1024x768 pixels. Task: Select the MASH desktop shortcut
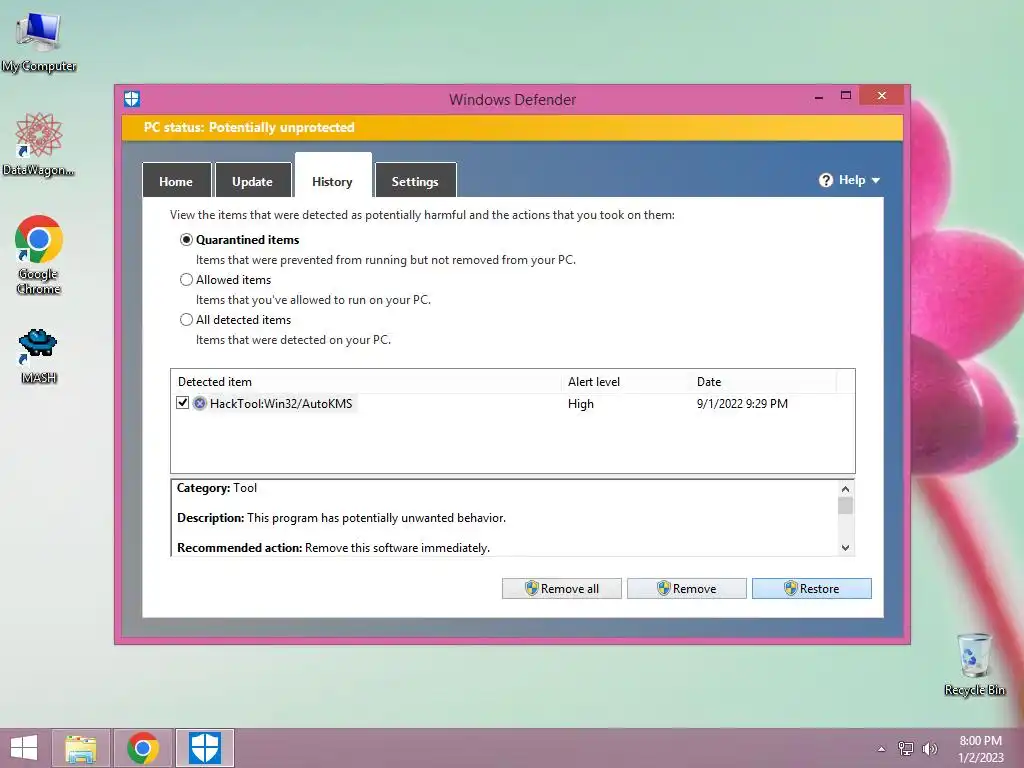(39, 356)
